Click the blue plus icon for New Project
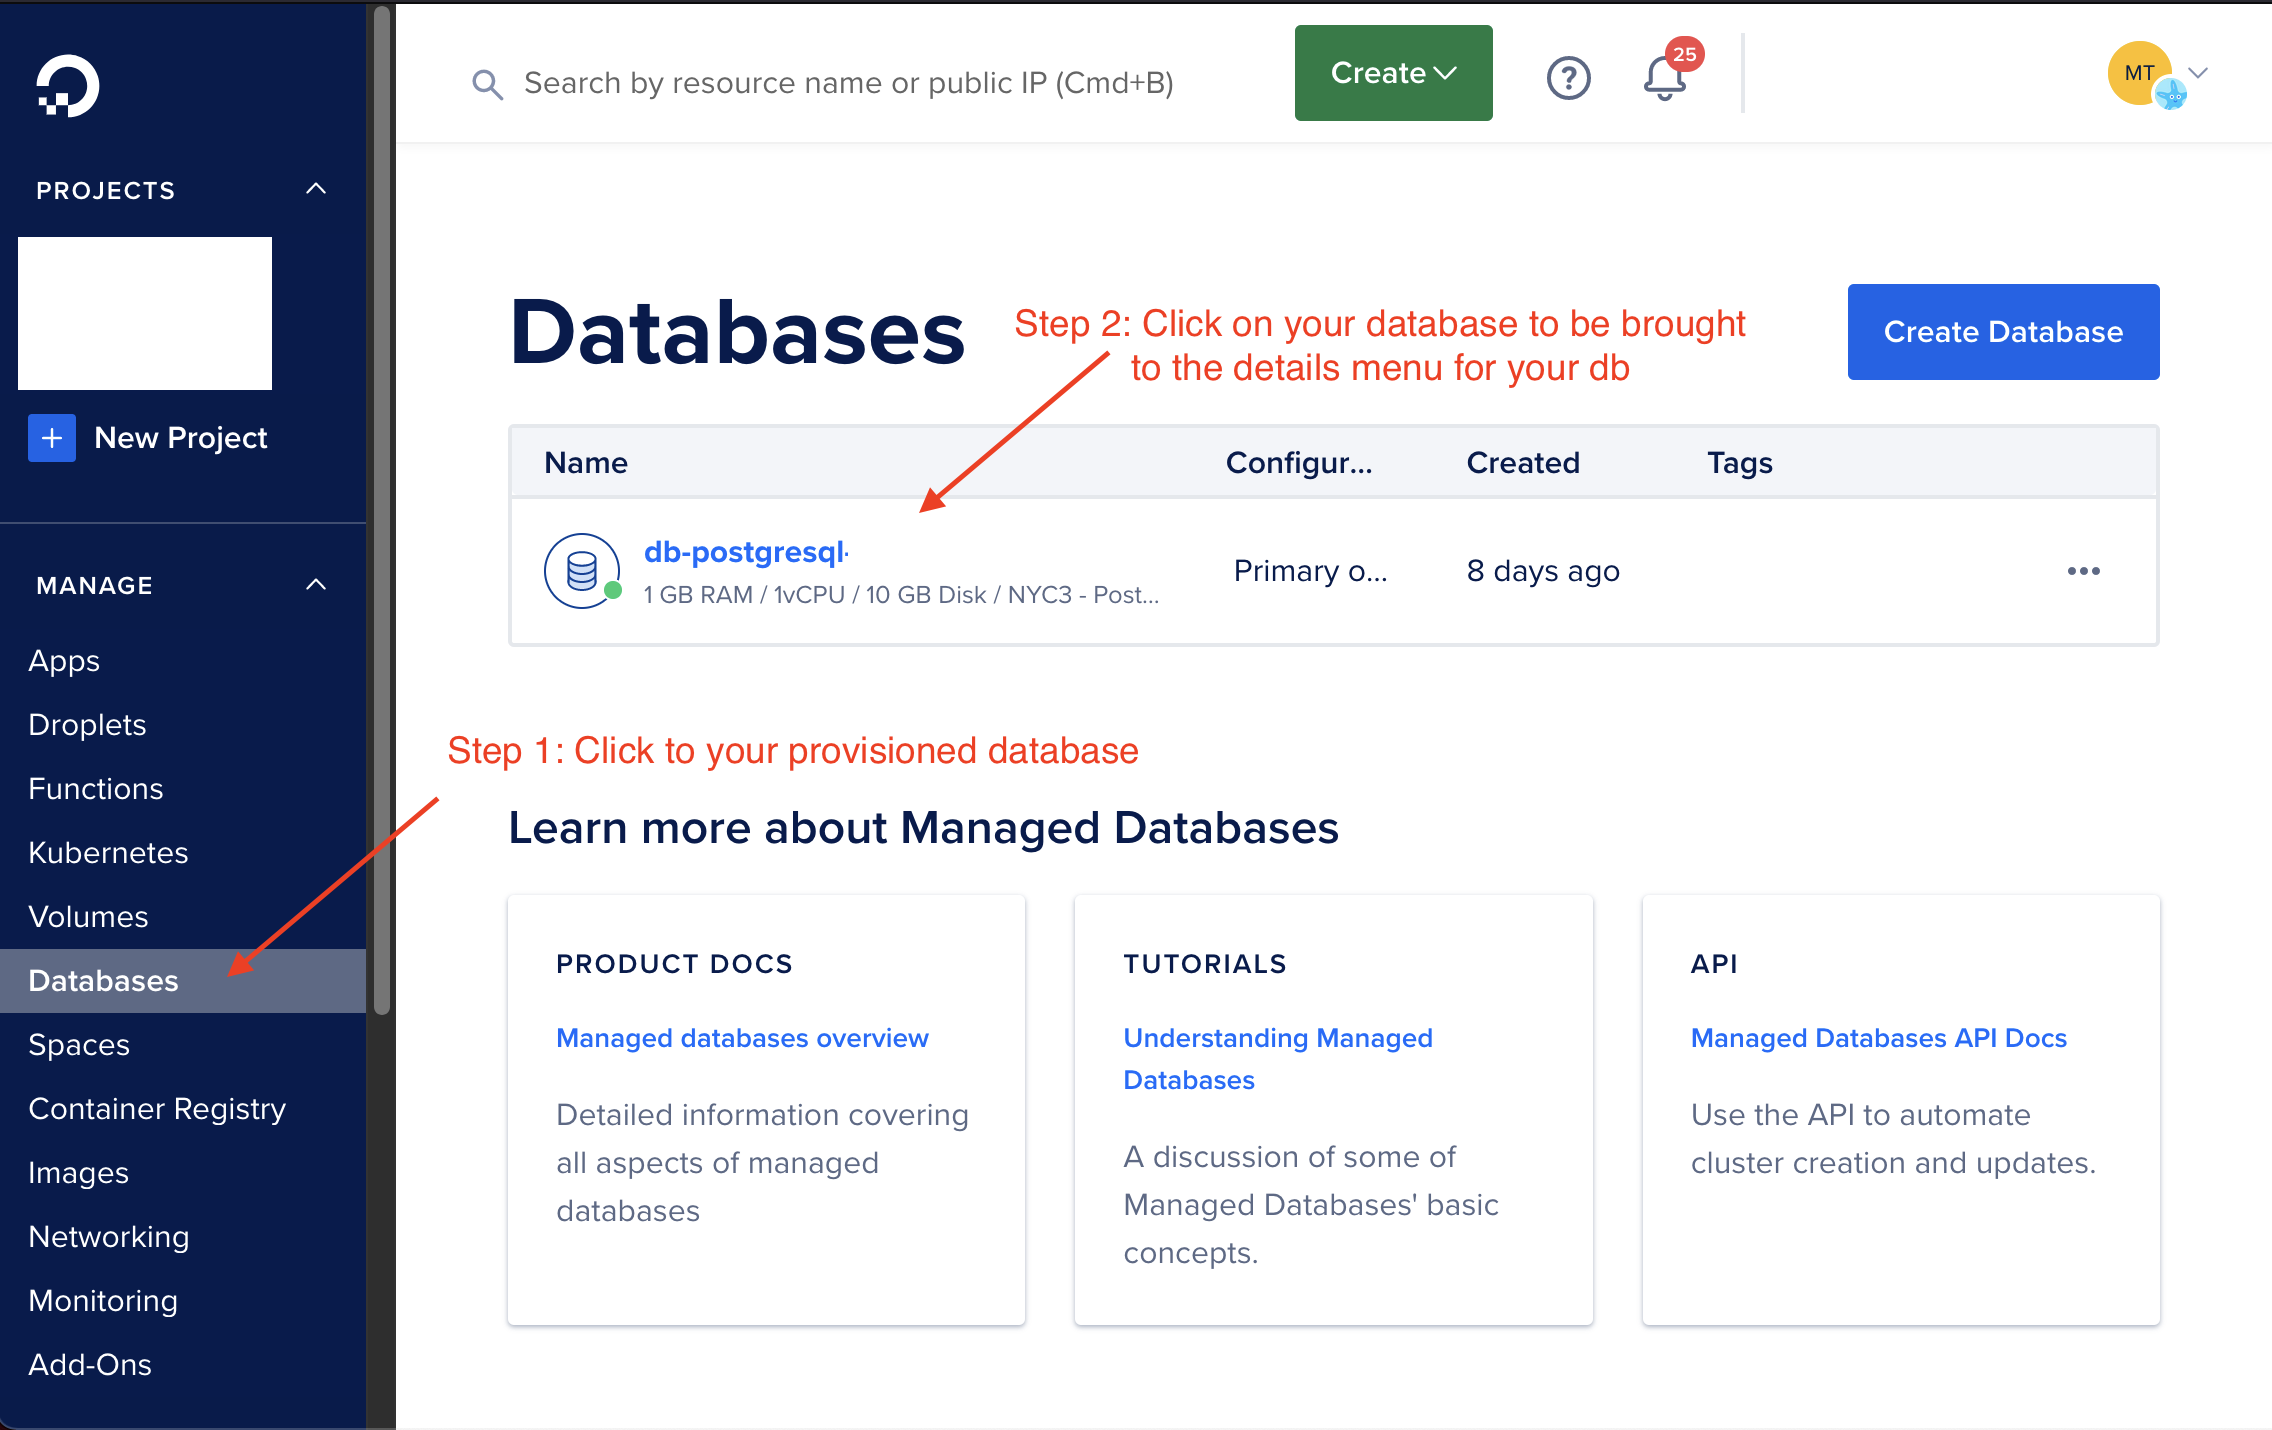 (52, 438)
